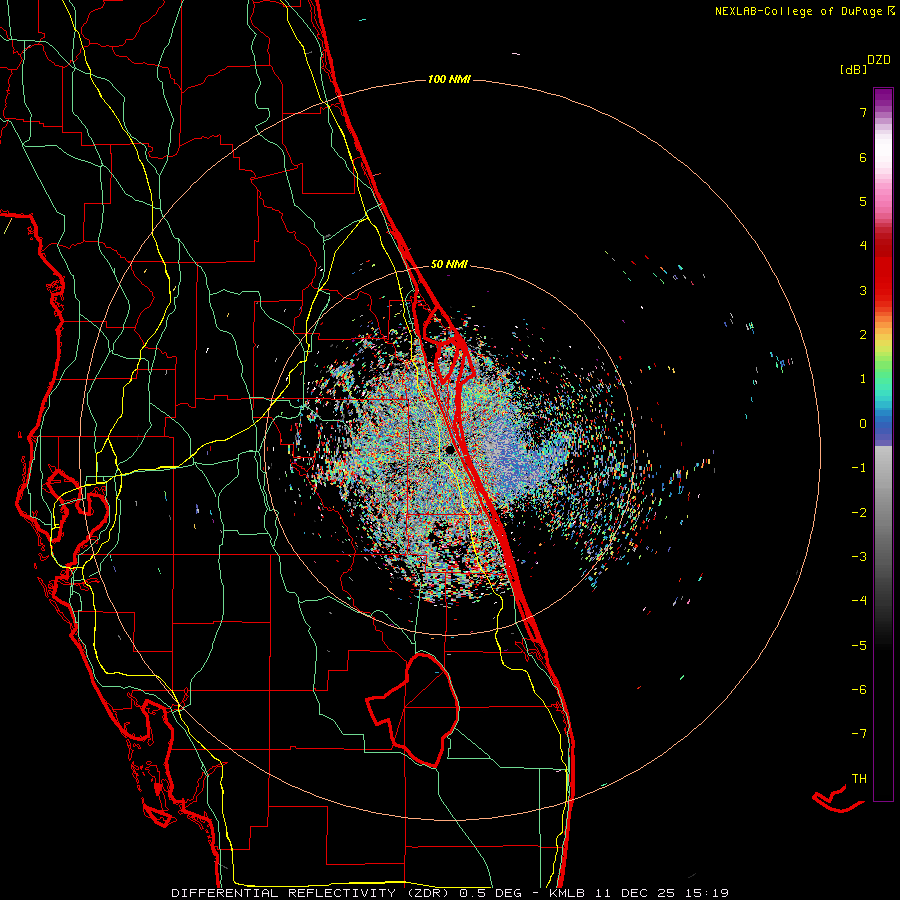This screenshot has height=900, width=900.
Task: Click the [dB] unit label
Action: tap(854, 70)
